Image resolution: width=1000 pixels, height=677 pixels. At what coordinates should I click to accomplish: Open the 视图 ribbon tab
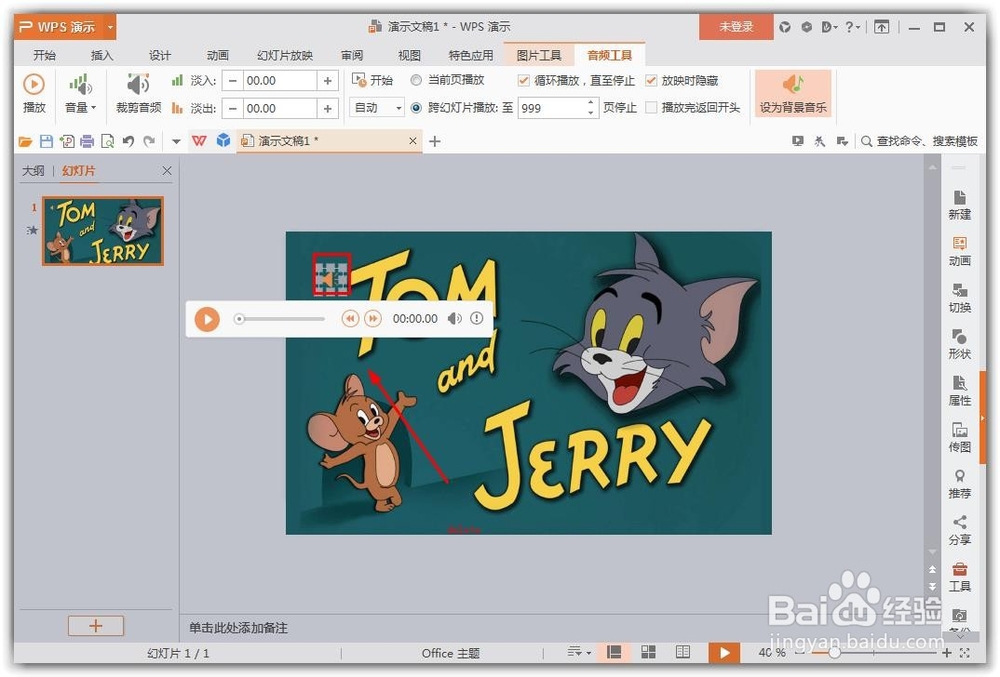(409, 55)
